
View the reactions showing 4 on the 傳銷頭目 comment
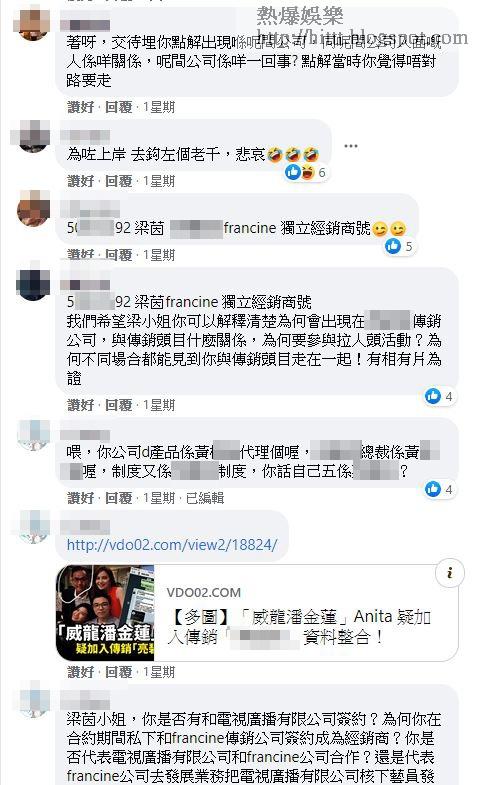(x=439, y=397)
